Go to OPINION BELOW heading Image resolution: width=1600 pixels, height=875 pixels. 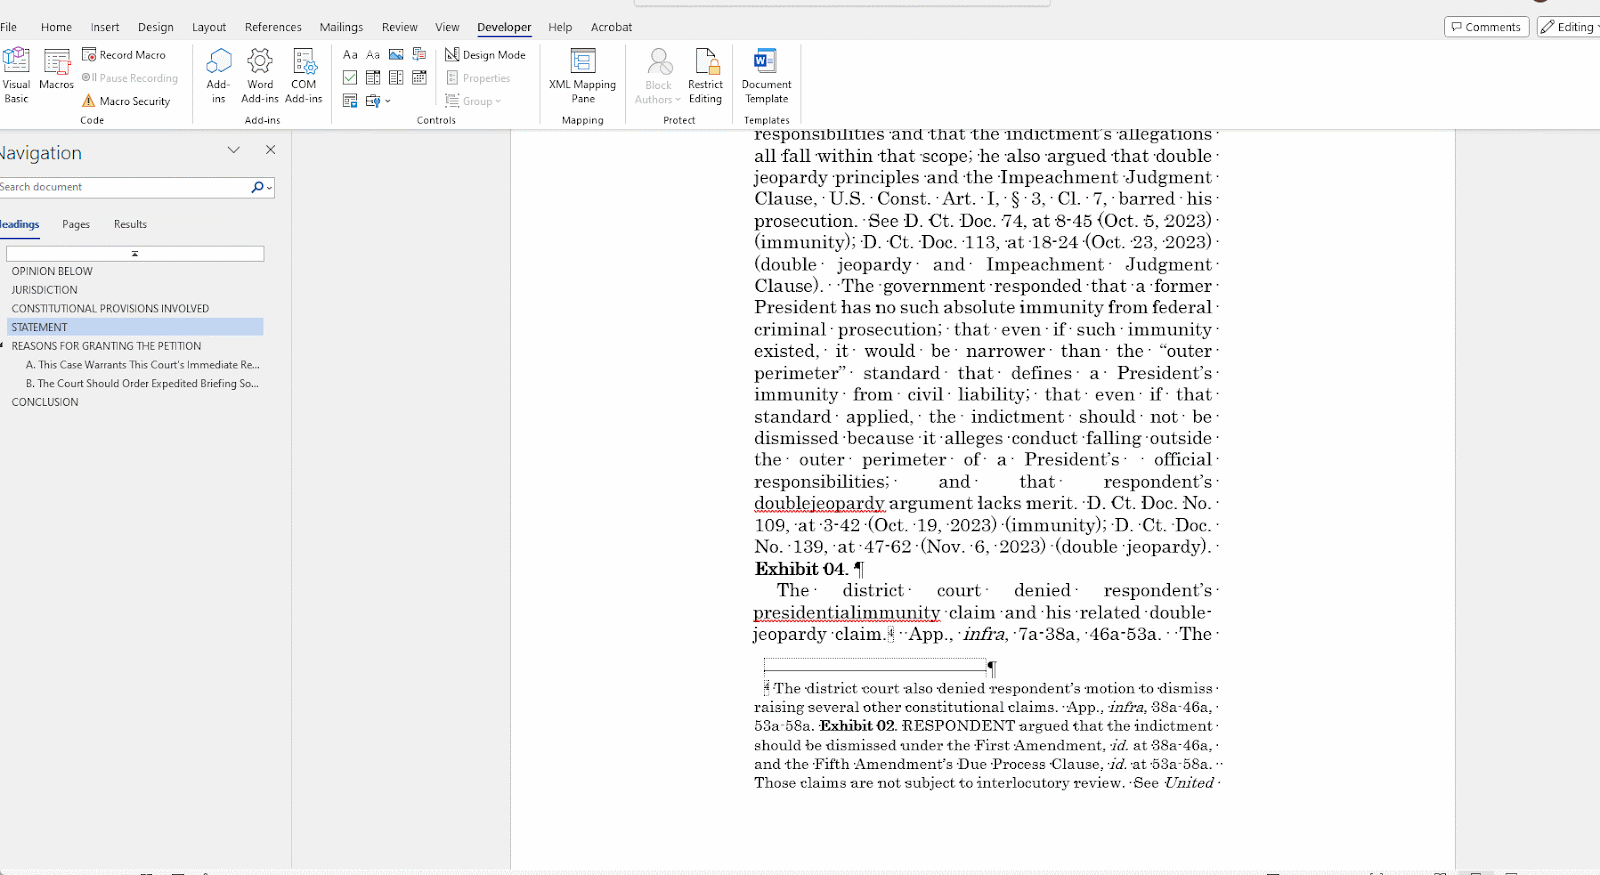52,271
